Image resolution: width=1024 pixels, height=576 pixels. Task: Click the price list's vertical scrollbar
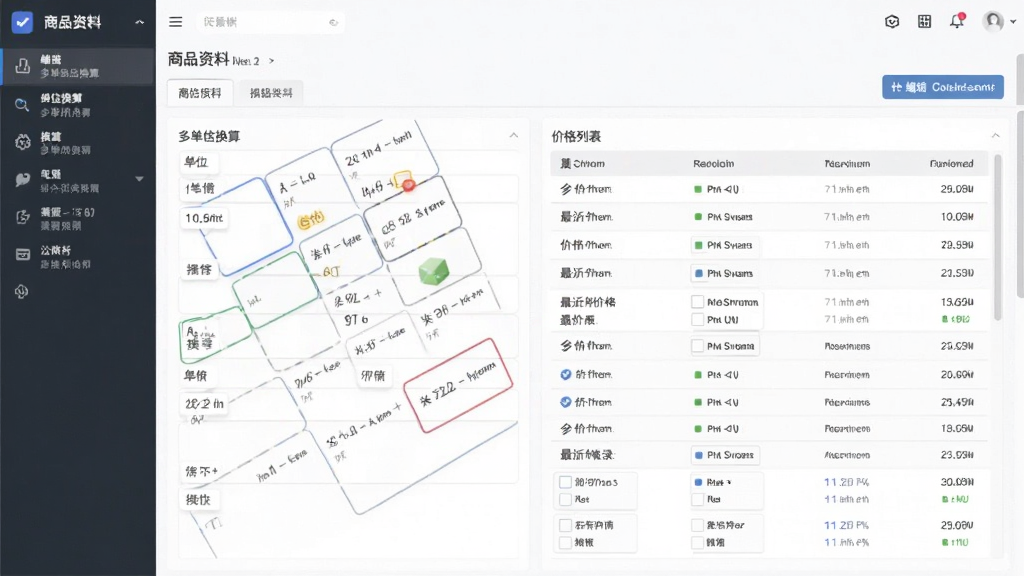pos(997,238)
